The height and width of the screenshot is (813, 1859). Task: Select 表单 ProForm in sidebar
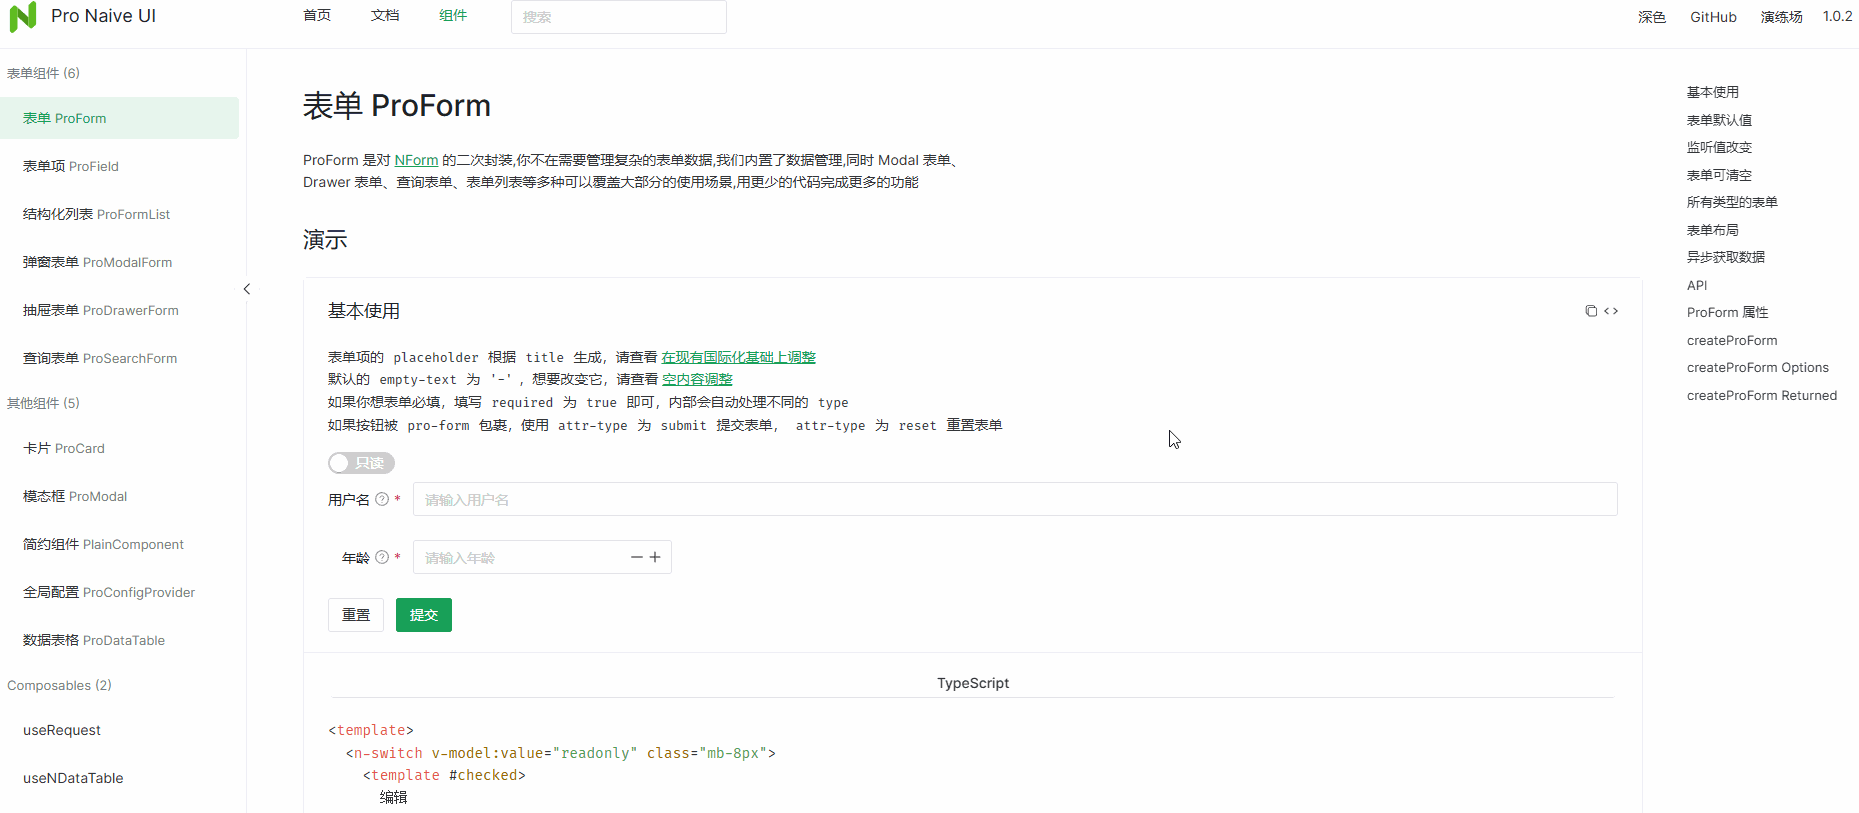tap(119, 118)
